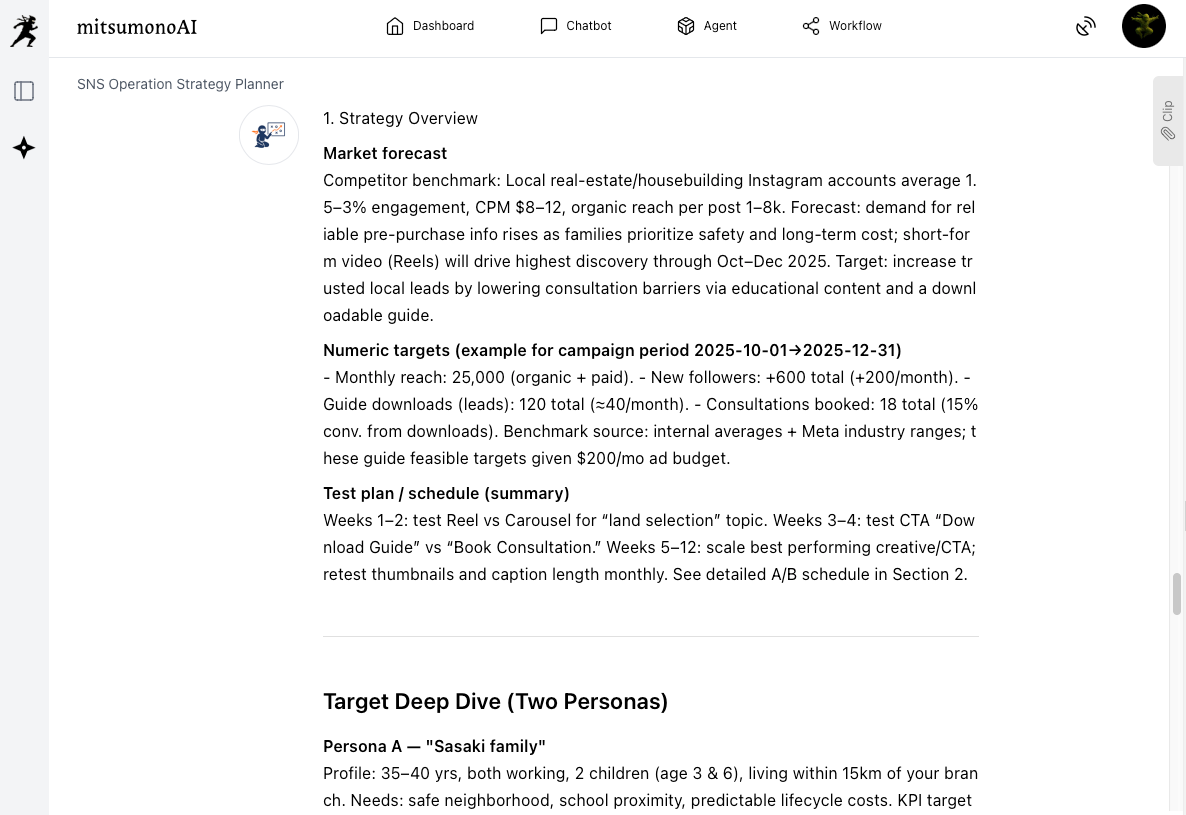
Task: Expand the Clip side panel label
Action: [x=1168, y=110]
